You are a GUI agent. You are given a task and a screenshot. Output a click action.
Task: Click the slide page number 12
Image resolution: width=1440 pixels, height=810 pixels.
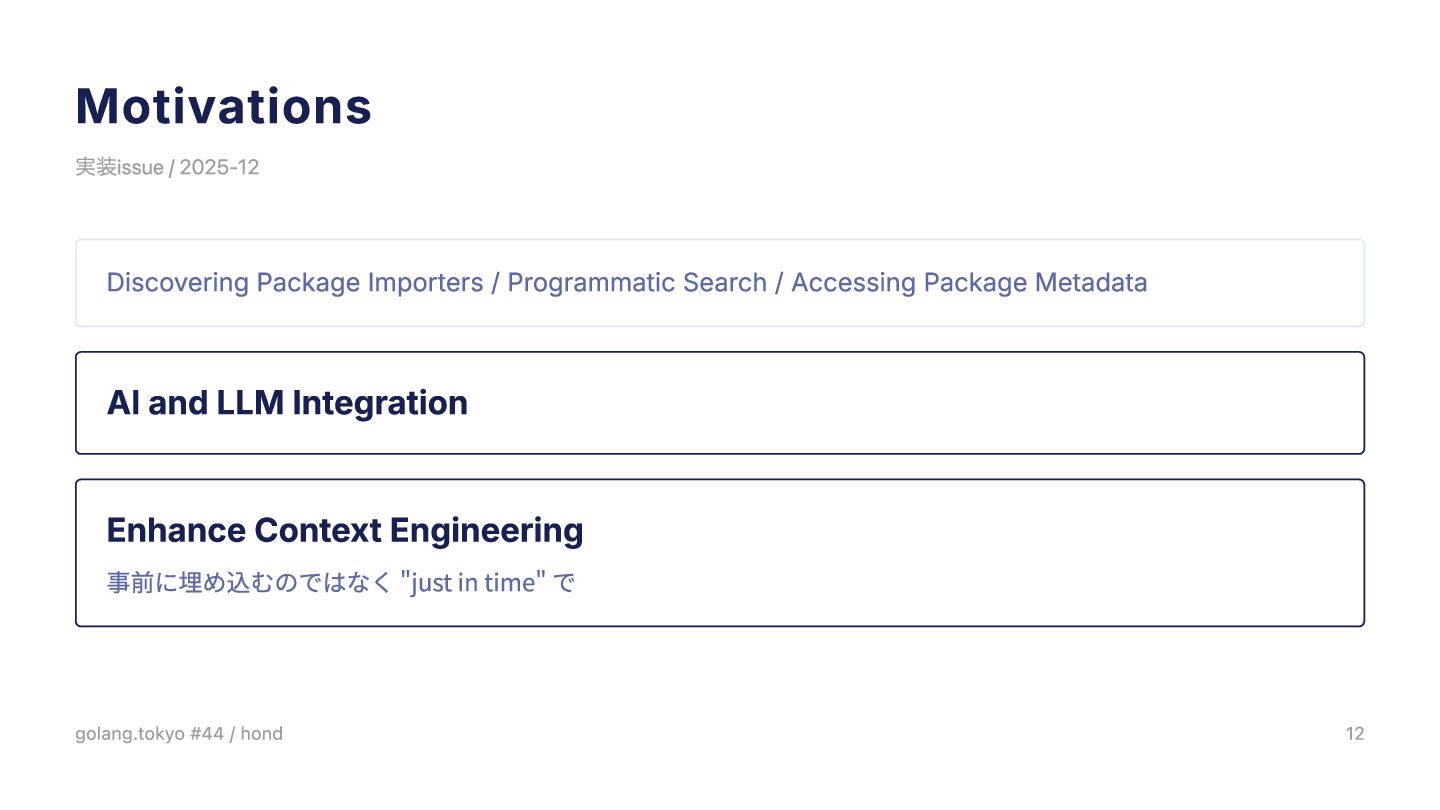coord(1355,734)
